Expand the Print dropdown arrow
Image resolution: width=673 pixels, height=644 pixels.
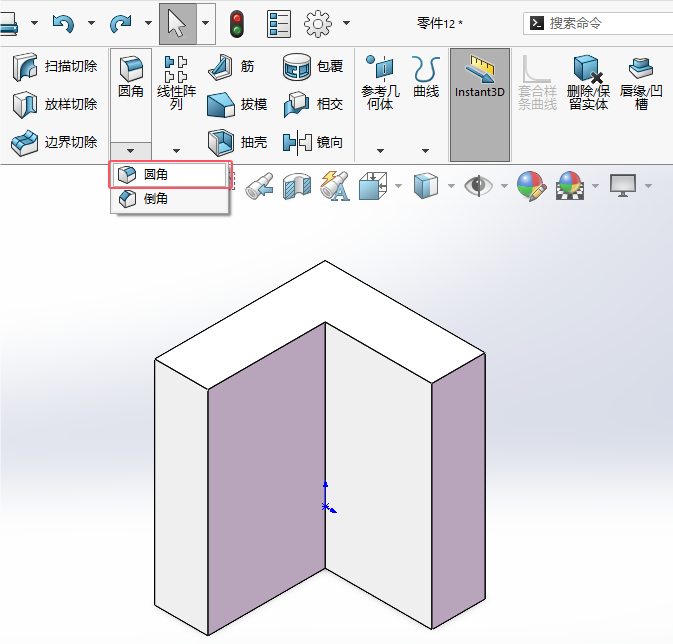pyautogui.click(x=34, y=23)
